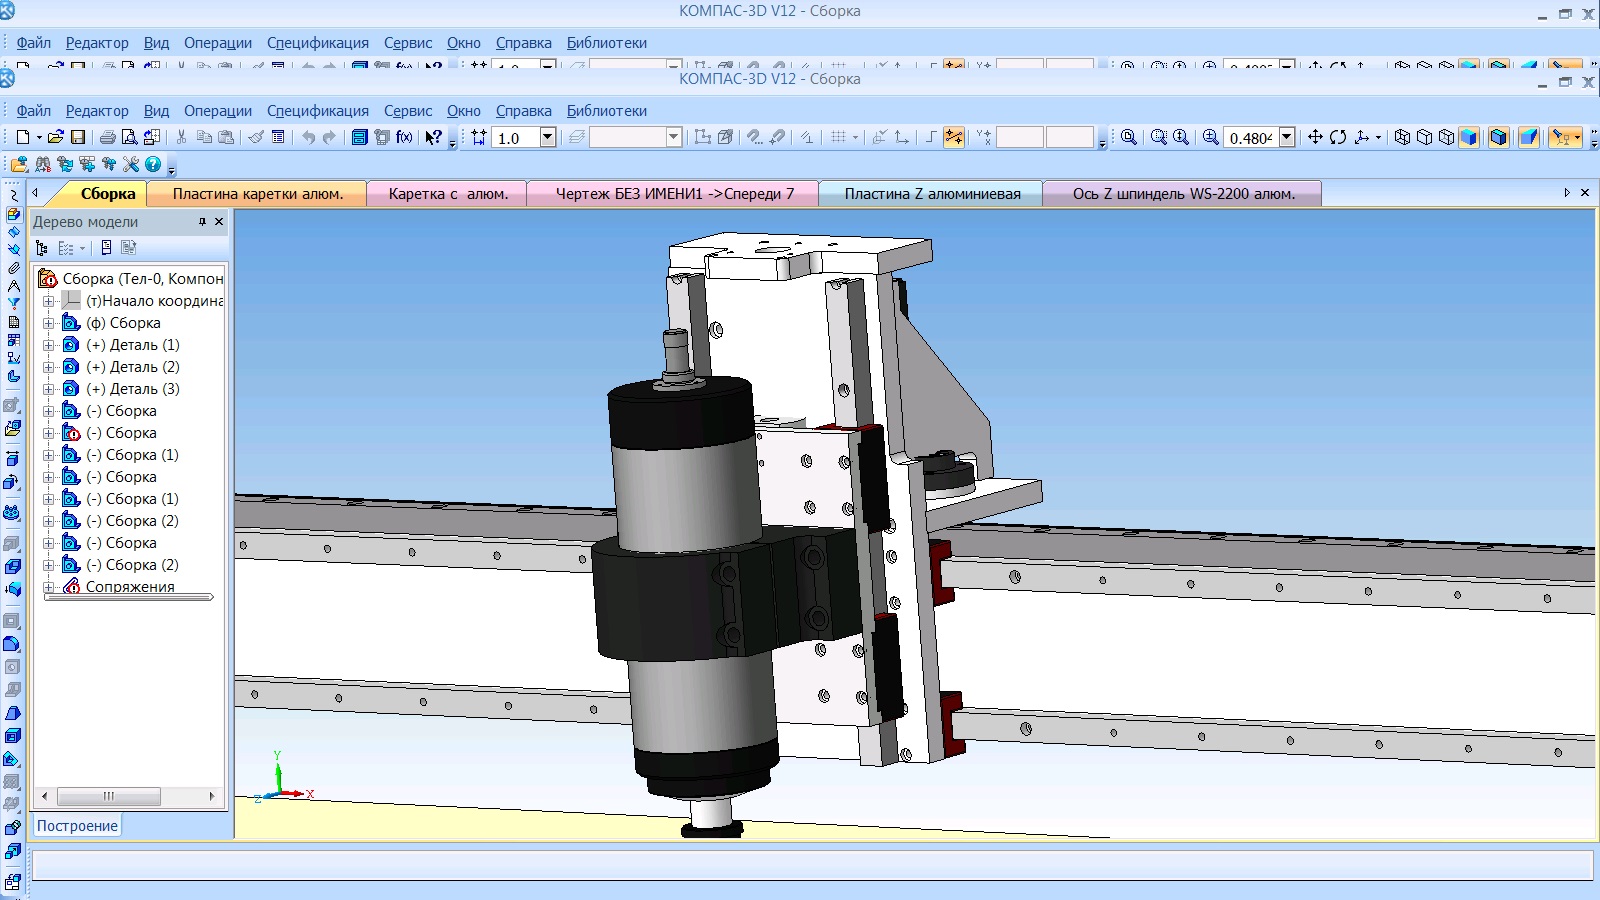Click the binoculars find icon
Viewport: 1600px width, 900px height.
coord(42,165)
